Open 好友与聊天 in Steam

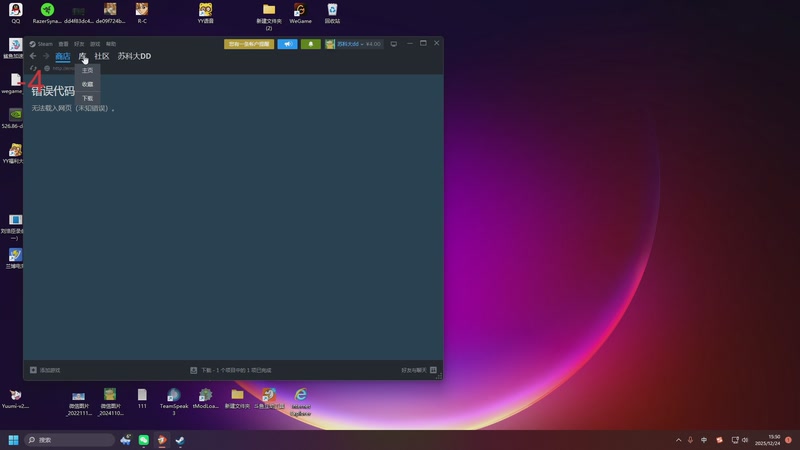[413, 370]
